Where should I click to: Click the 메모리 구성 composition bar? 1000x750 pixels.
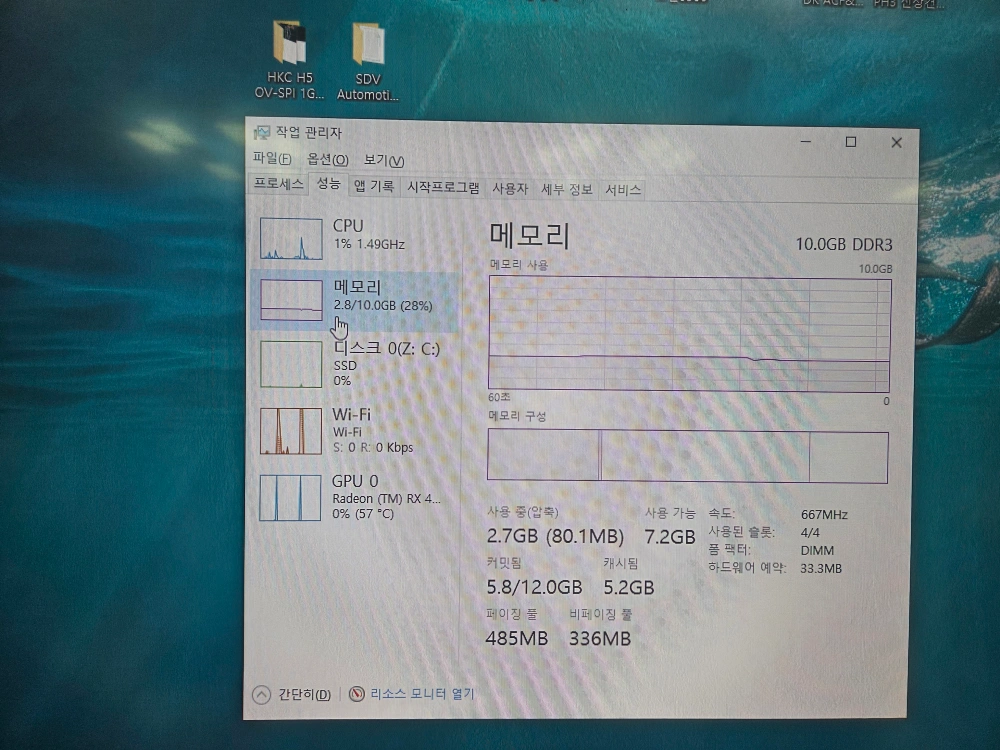click(688, 455)
